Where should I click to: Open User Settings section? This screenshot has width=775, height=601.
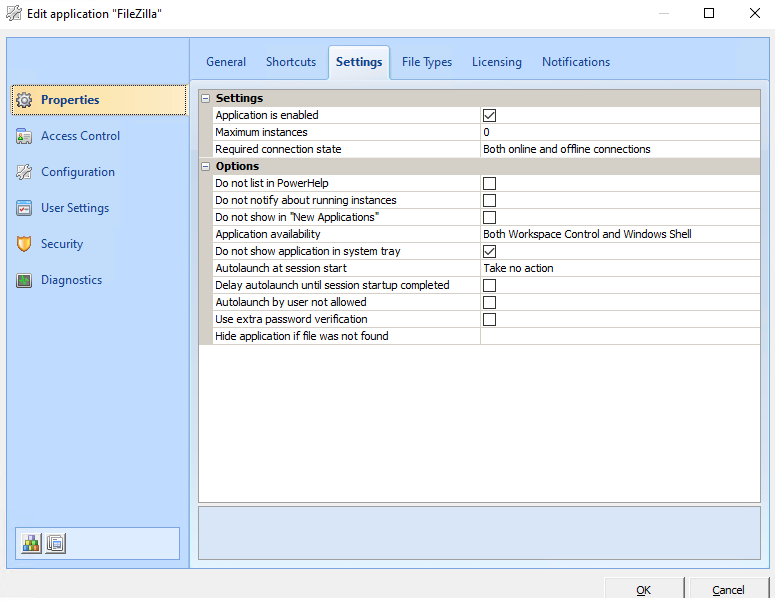click(99, 208)
